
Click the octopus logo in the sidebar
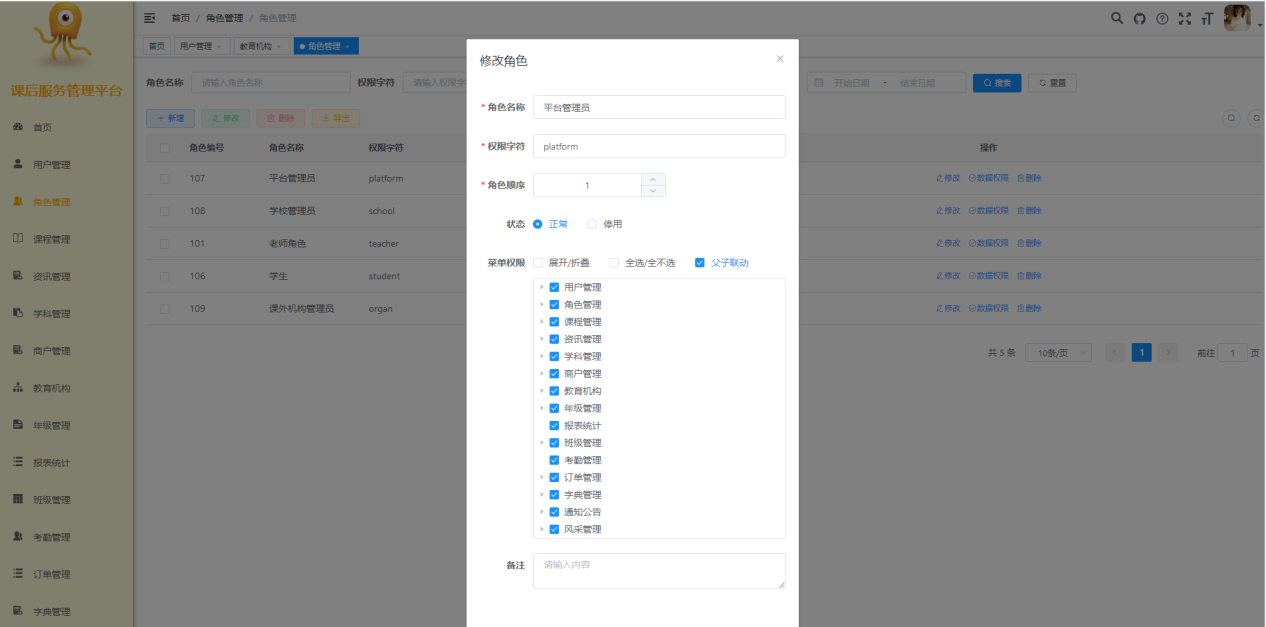pyautogui.click(x=66, y=36)
